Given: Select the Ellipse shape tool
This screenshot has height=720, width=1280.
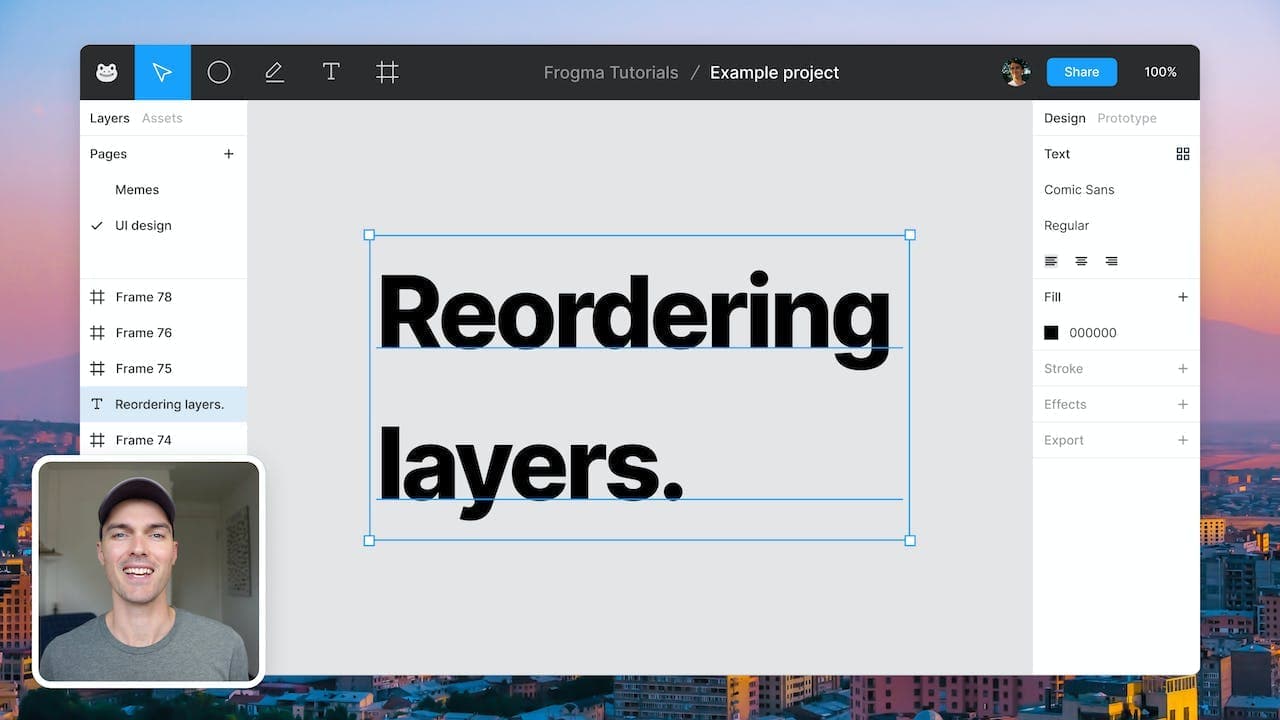Looking at the screenshot, I should (219, 72).
